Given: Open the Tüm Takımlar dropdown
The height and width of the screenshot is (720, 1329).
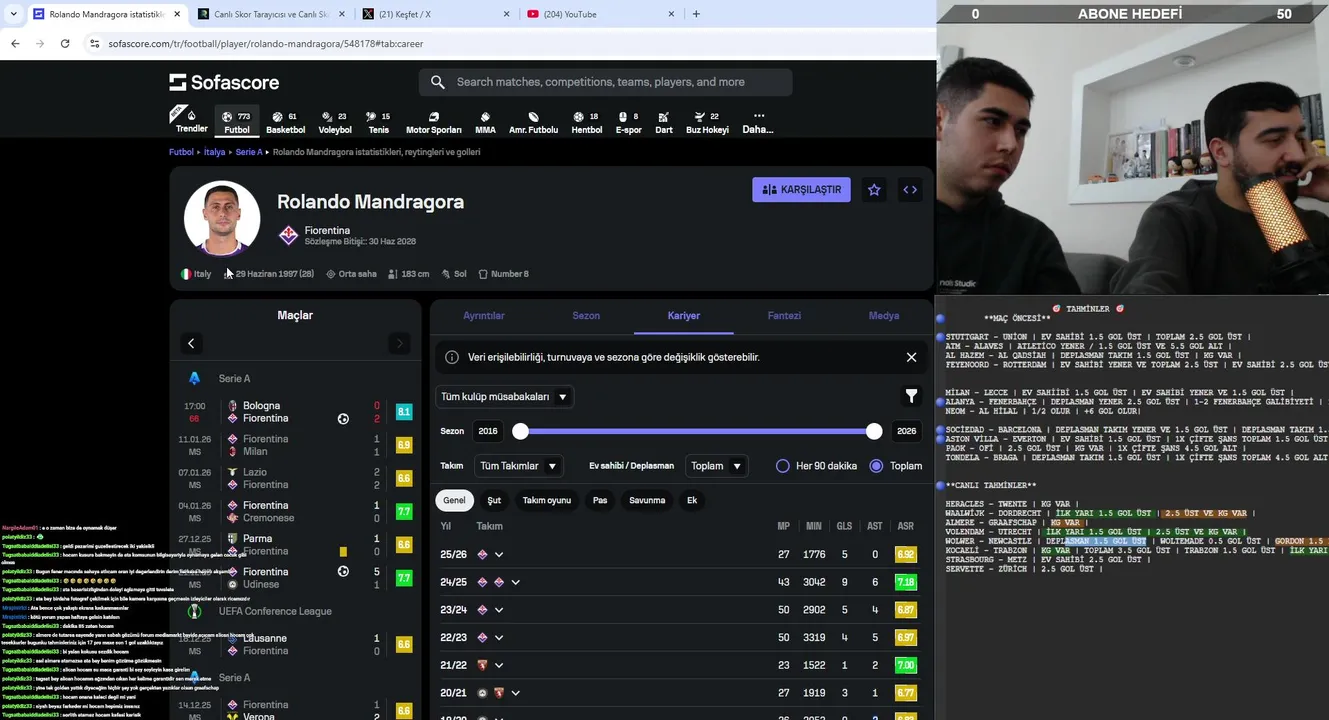Looking at the screenshot, I should tap(518, 466).
